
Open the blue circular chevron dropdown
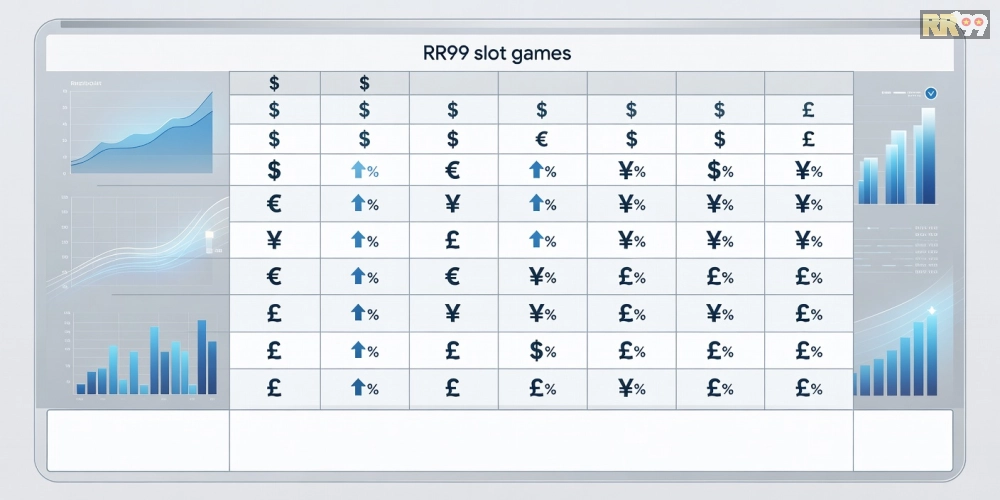tap(930, 94)
